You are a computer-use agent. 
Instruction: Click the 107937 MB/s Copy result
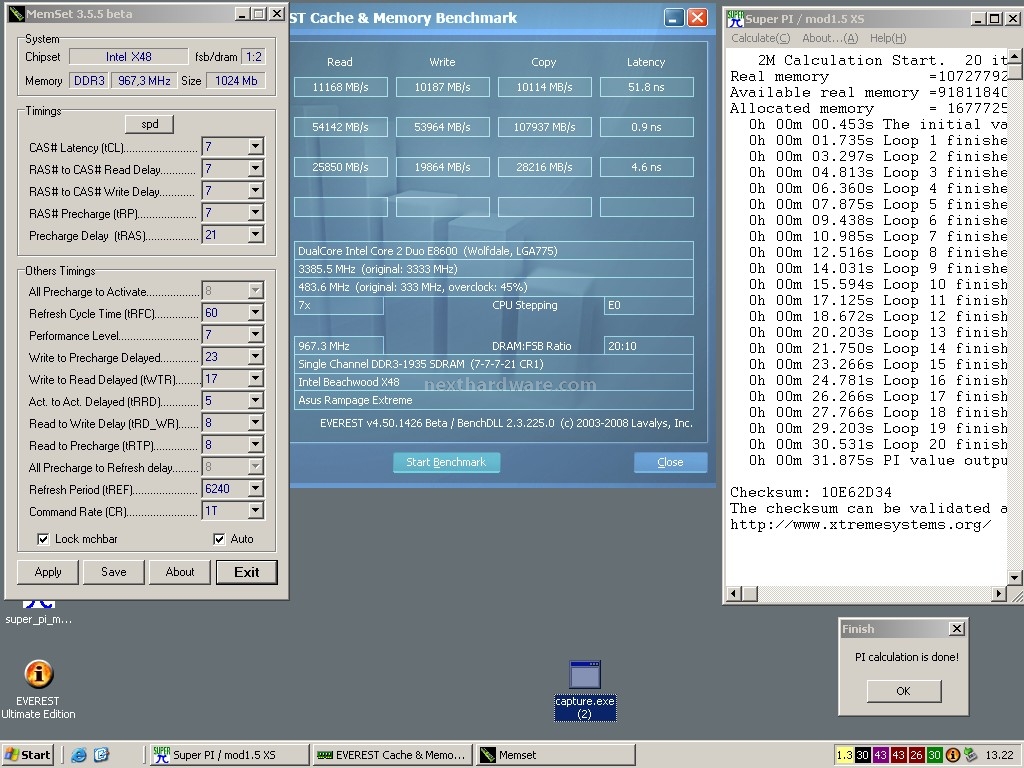(545, 127)
